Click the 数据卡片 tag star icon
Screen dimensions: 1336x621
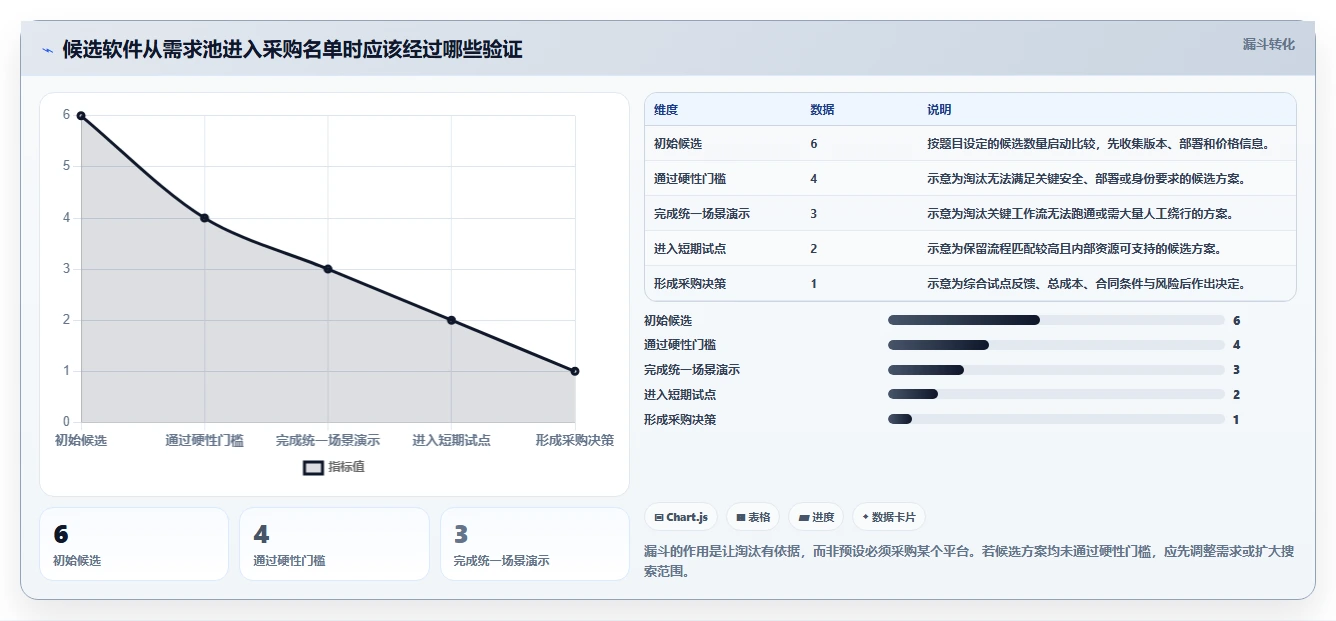pyautogui.click(x=865, y=517)
